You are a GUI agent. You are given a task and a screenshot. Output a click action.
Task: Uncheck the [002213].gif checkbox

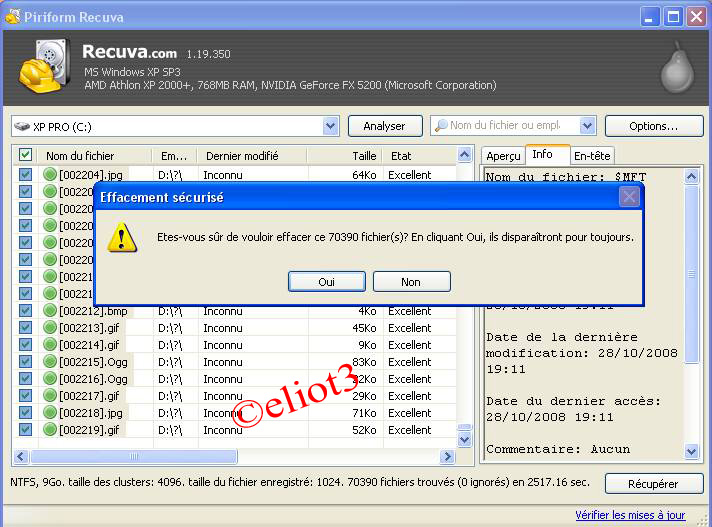25,327
